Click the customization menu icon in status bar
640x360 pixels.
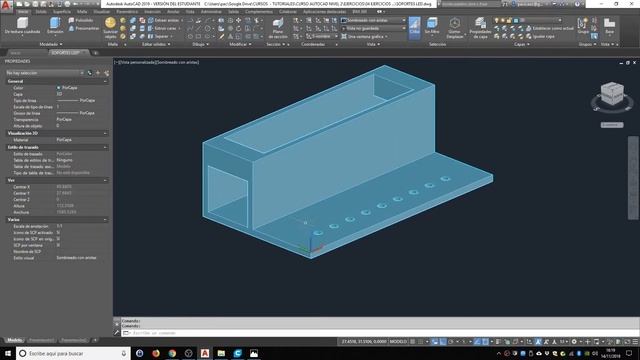[636, 342]
